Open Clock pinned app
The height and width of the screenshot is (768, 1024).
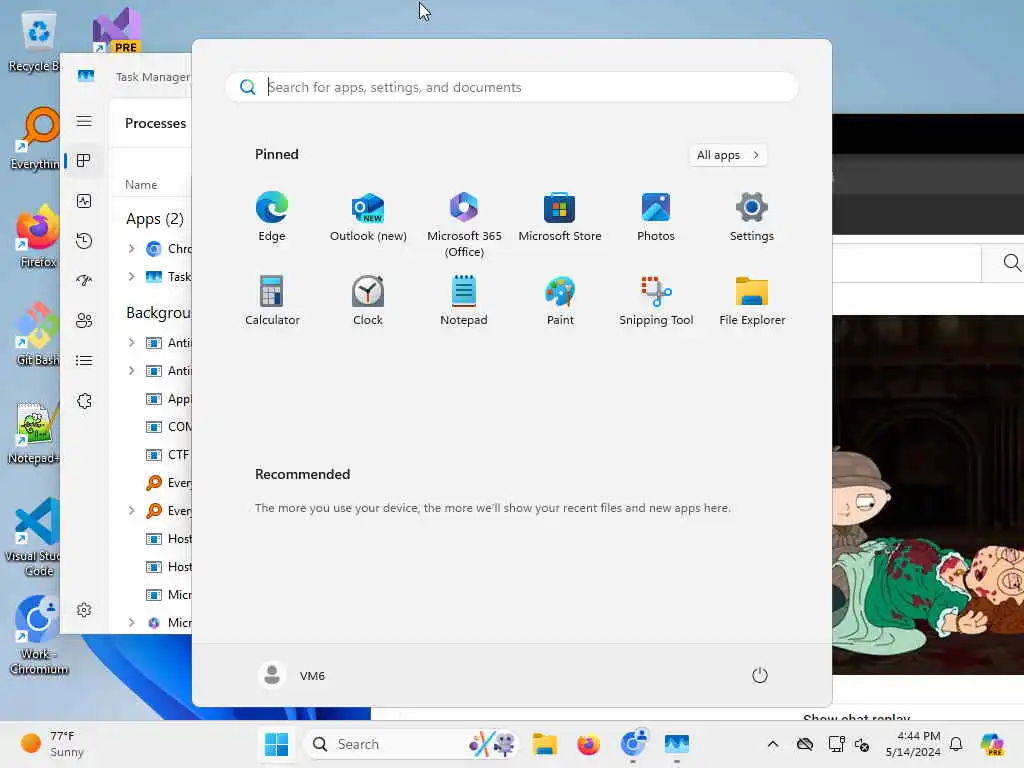(368, 300)
